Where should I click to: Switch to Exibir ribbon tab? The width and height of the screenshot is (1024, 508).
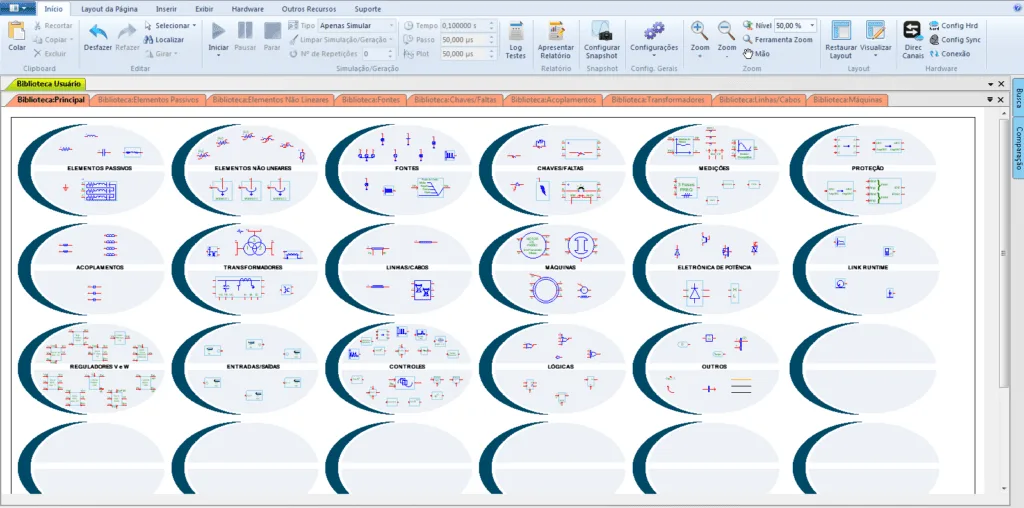204,9
